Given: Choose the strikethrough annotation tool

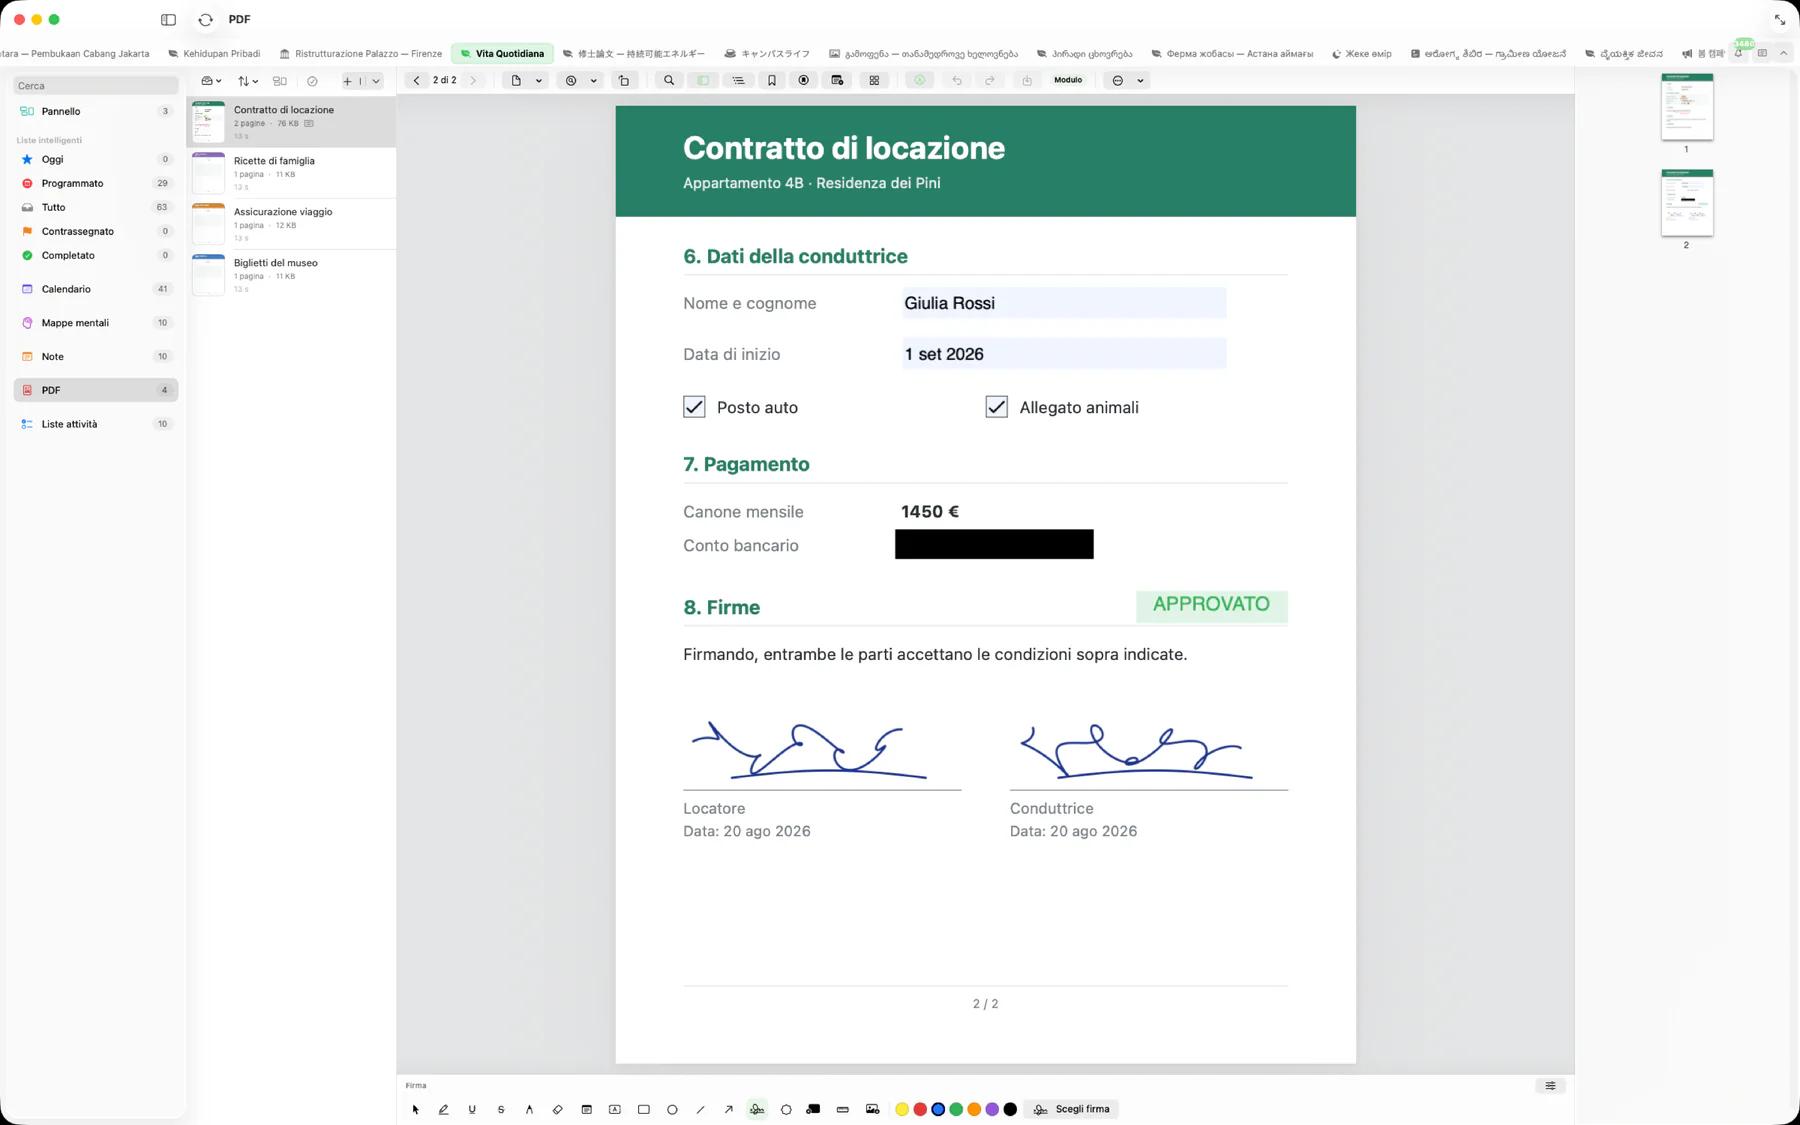Looking at the screenshot, I should coord(501,1109).
